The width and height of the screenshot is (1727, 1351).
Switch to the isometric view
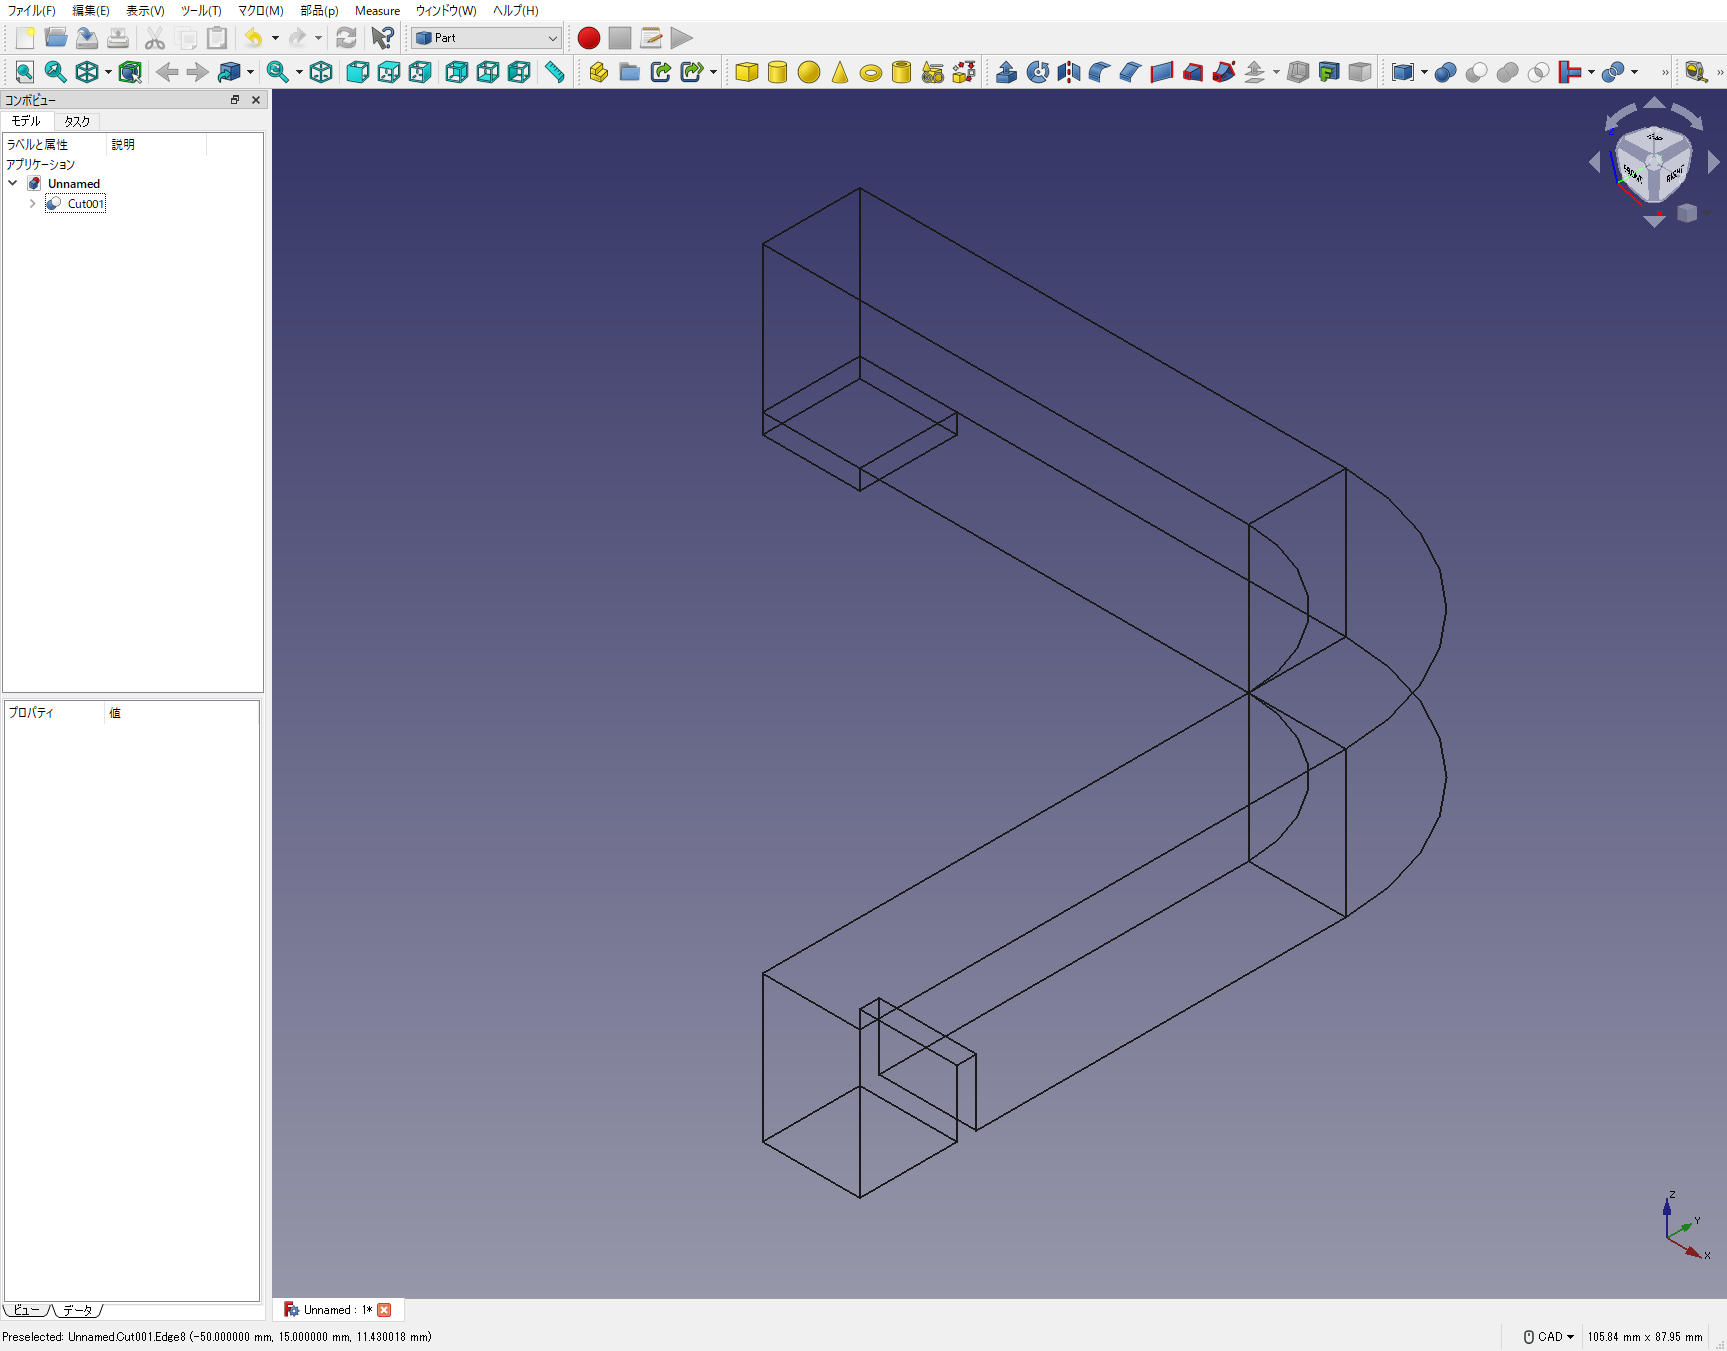(x=321, y=72)
